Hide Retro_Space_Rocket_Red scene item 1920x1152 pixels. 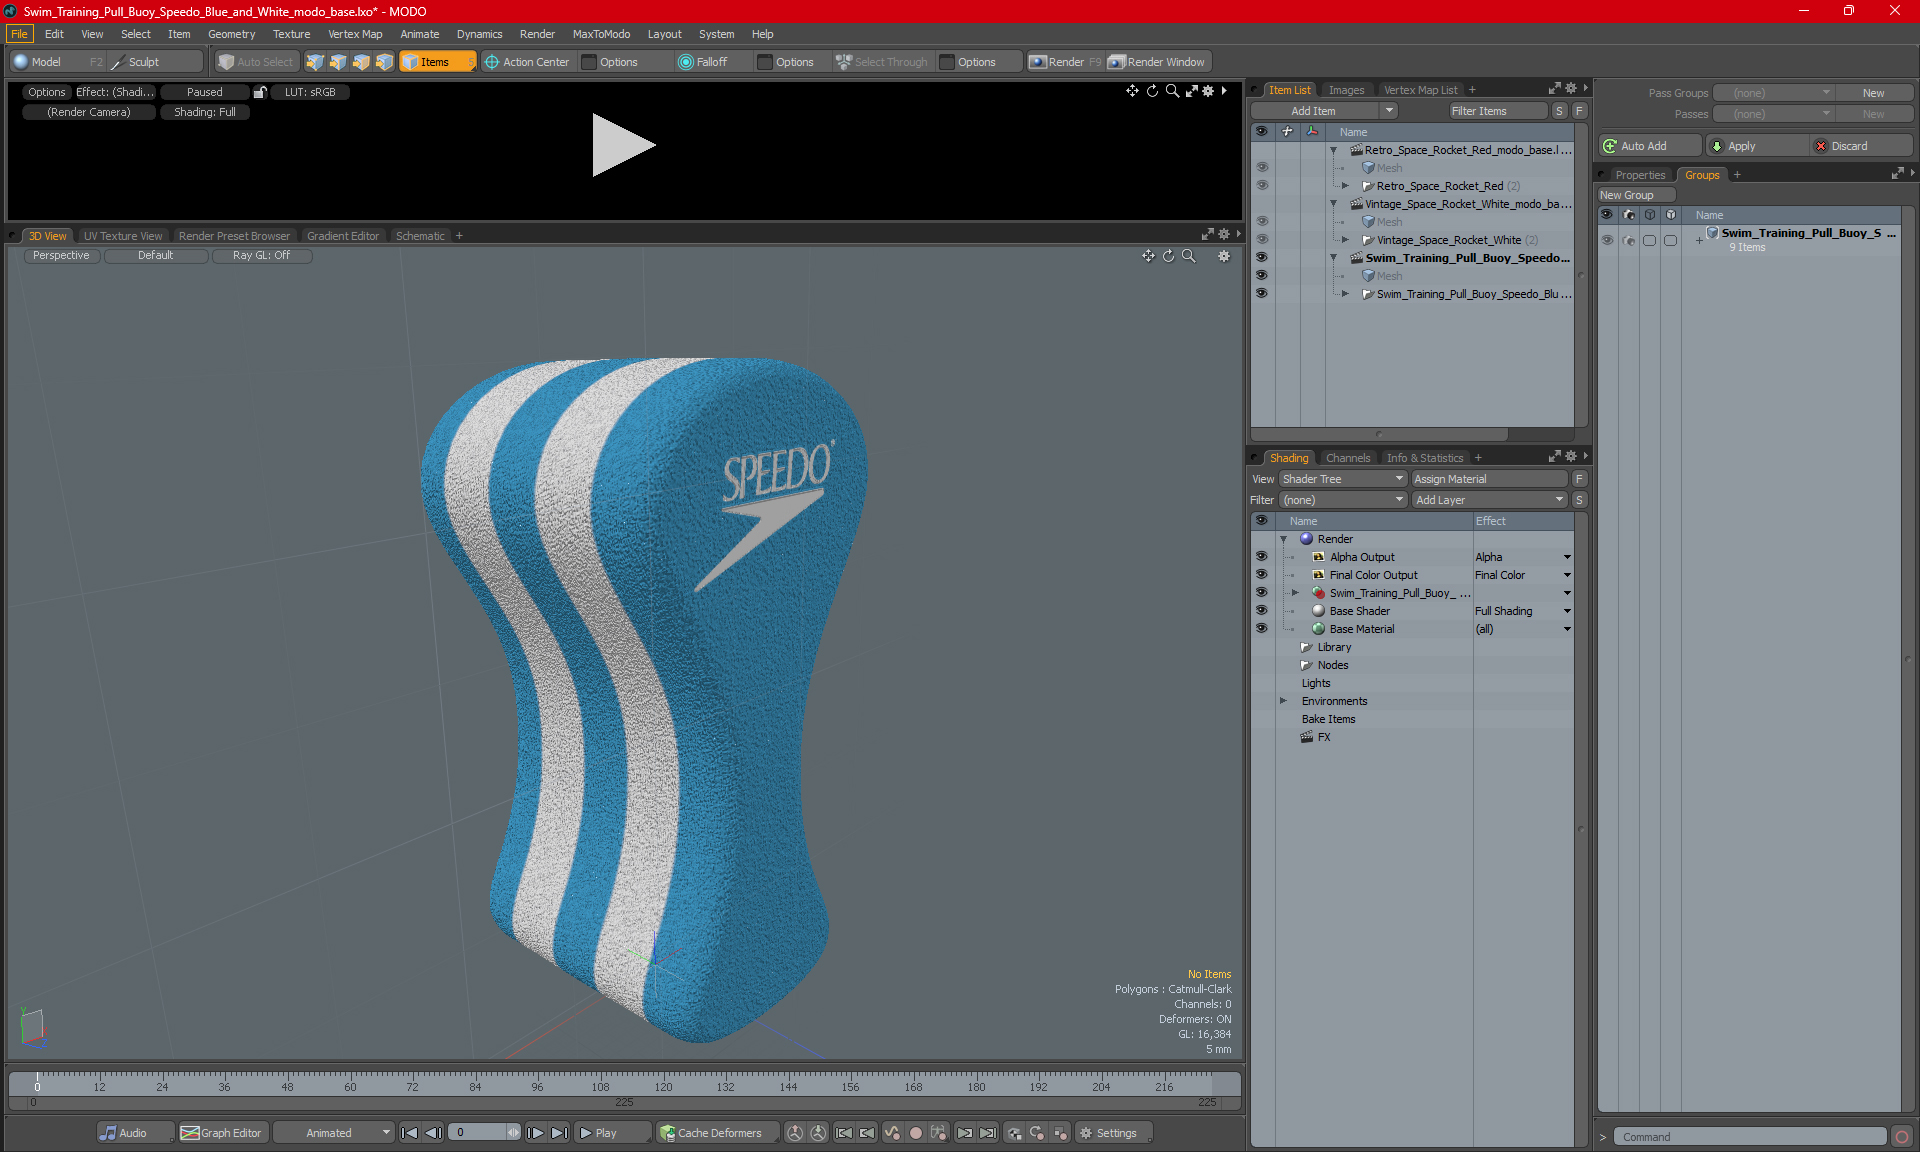pyautogui.click(x=1262, y=186)
